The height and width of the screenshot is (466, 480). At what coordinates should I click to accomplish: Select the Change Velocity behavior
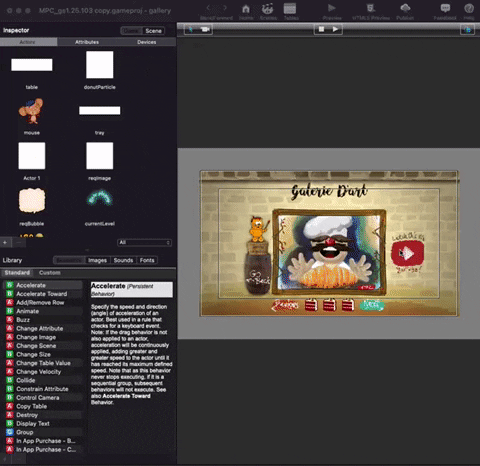(43, 372)
